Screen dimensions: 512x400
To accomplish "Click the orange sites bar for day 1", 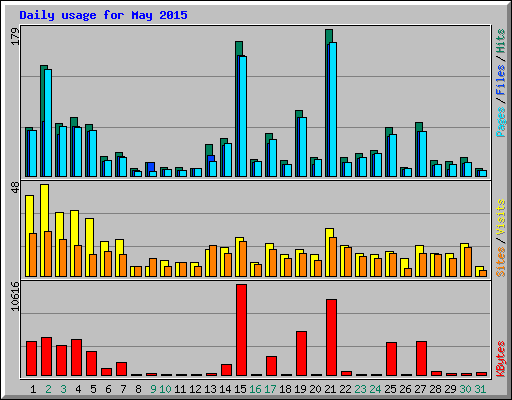I will point(33,255).
